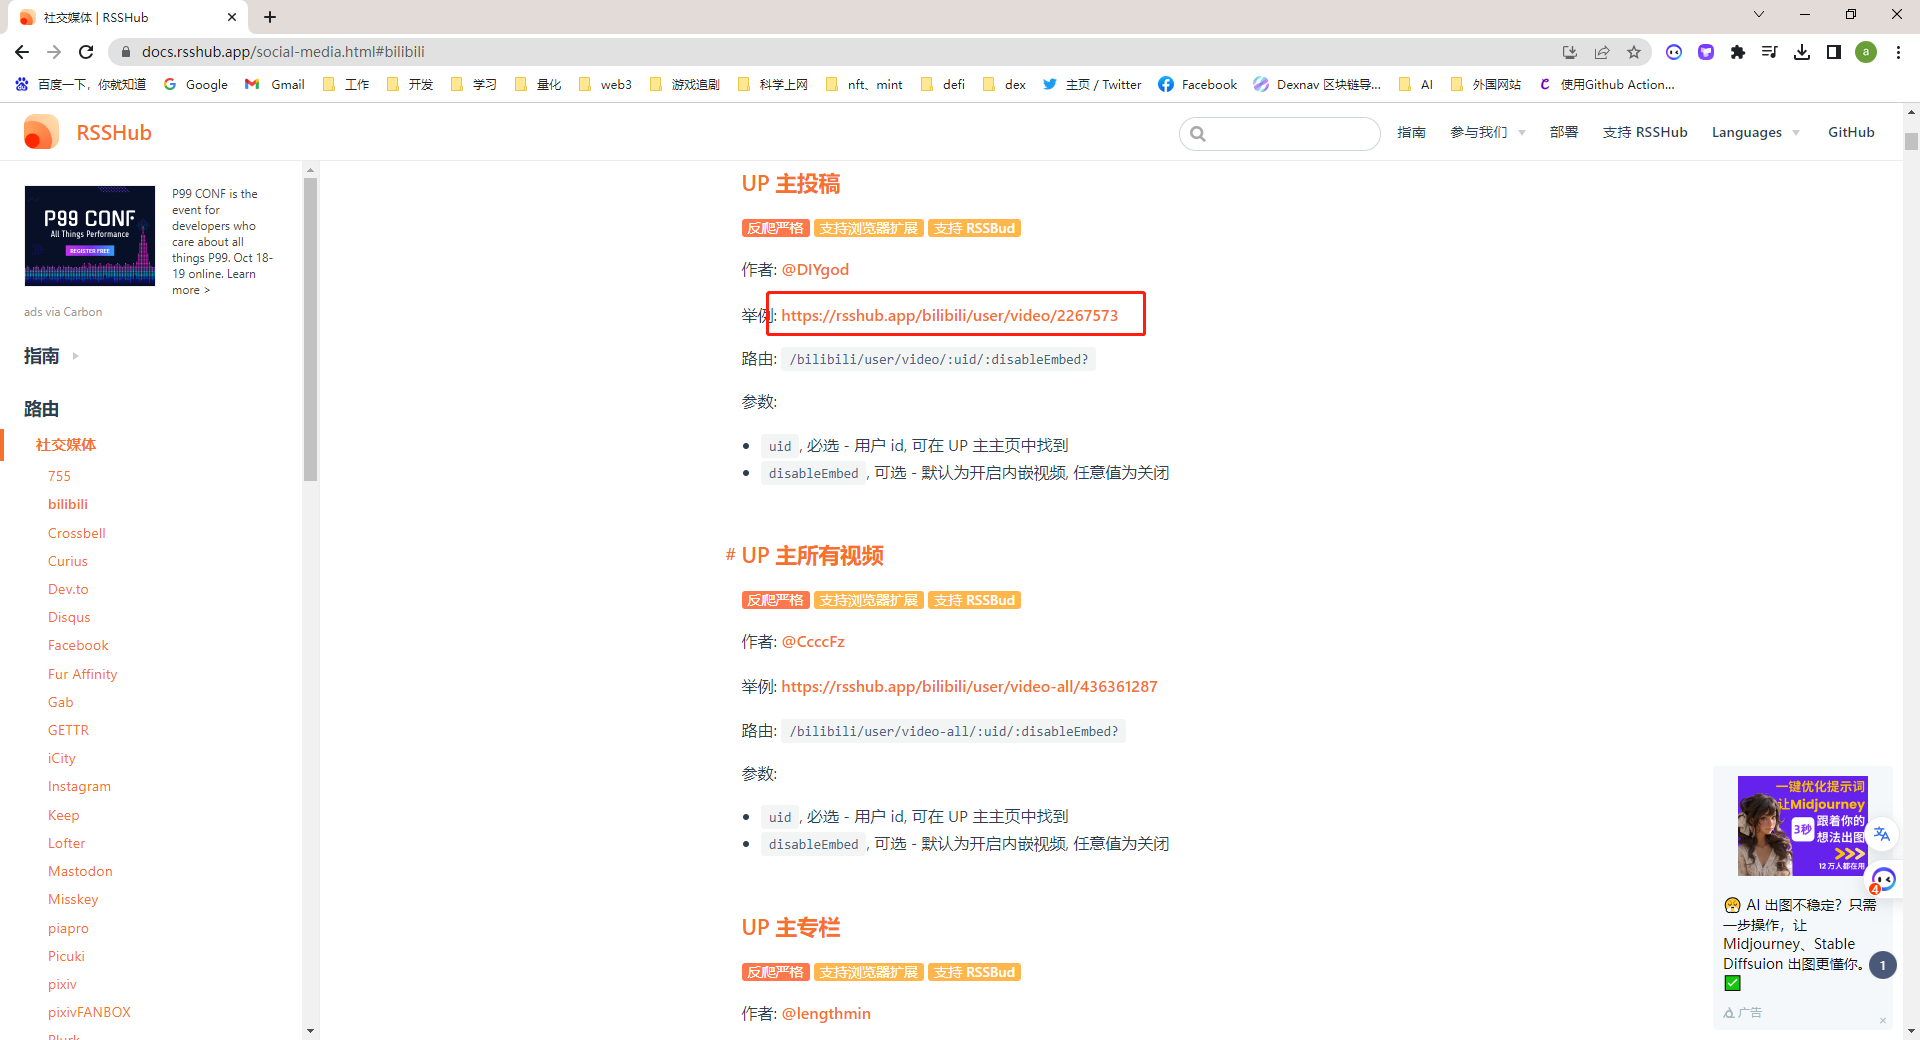This screenshot has width=1920, height=1040.
Task: Open the Google bookmark
Action: pos(196,85)
